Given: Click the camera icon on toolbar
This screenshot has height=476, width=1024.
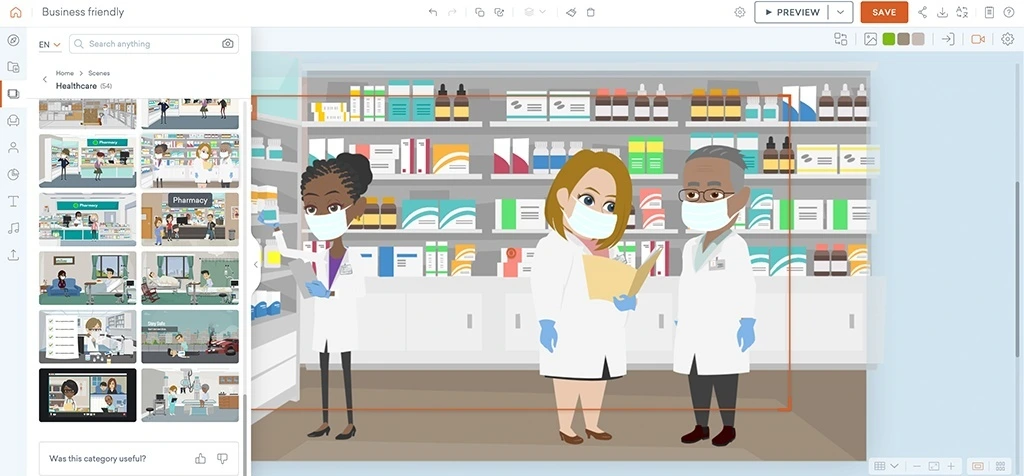Looking at the screenshot, I should tap(978, 39).
